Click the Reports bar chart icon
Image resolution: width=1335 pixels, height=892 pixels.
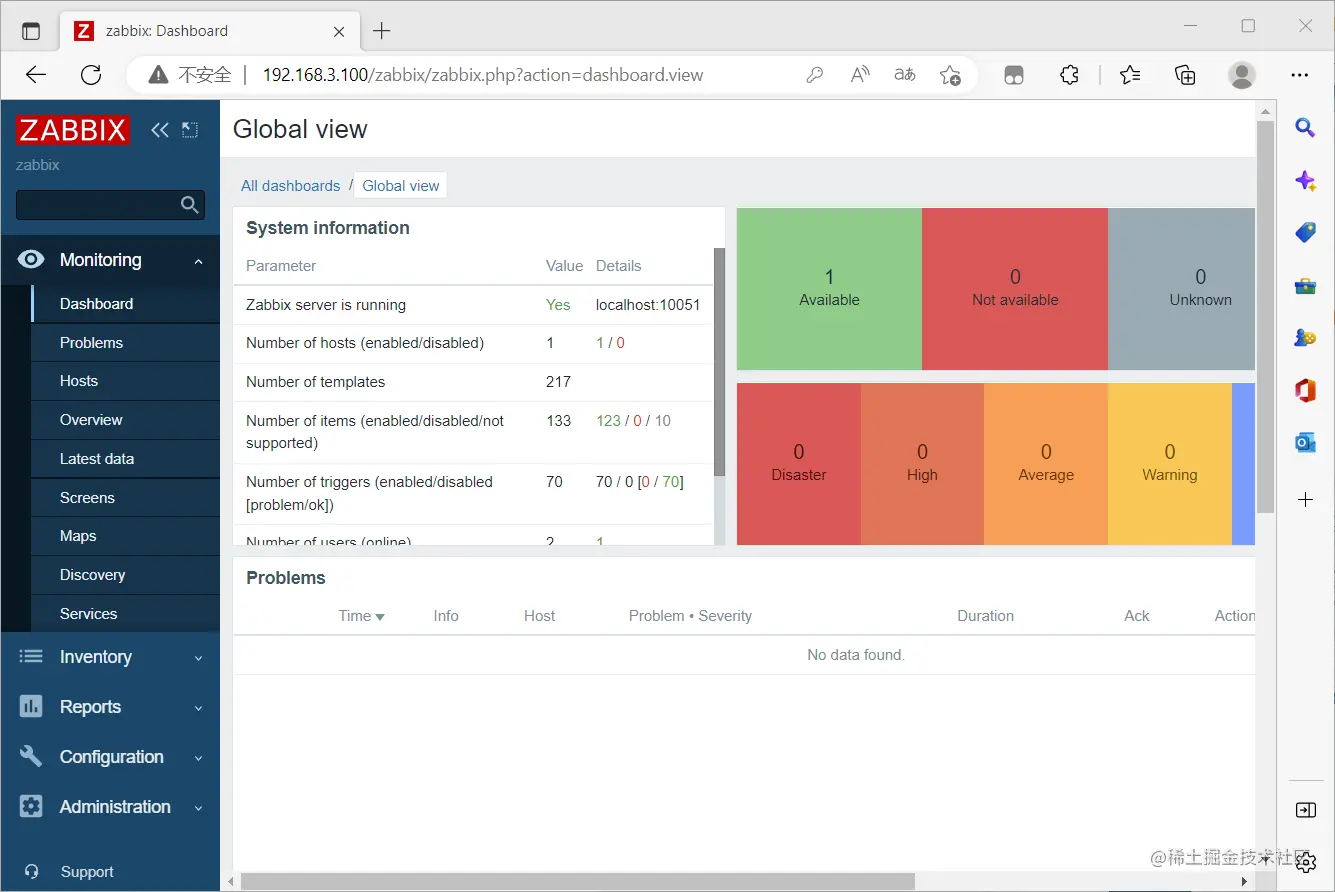click(x=31, y=706)
